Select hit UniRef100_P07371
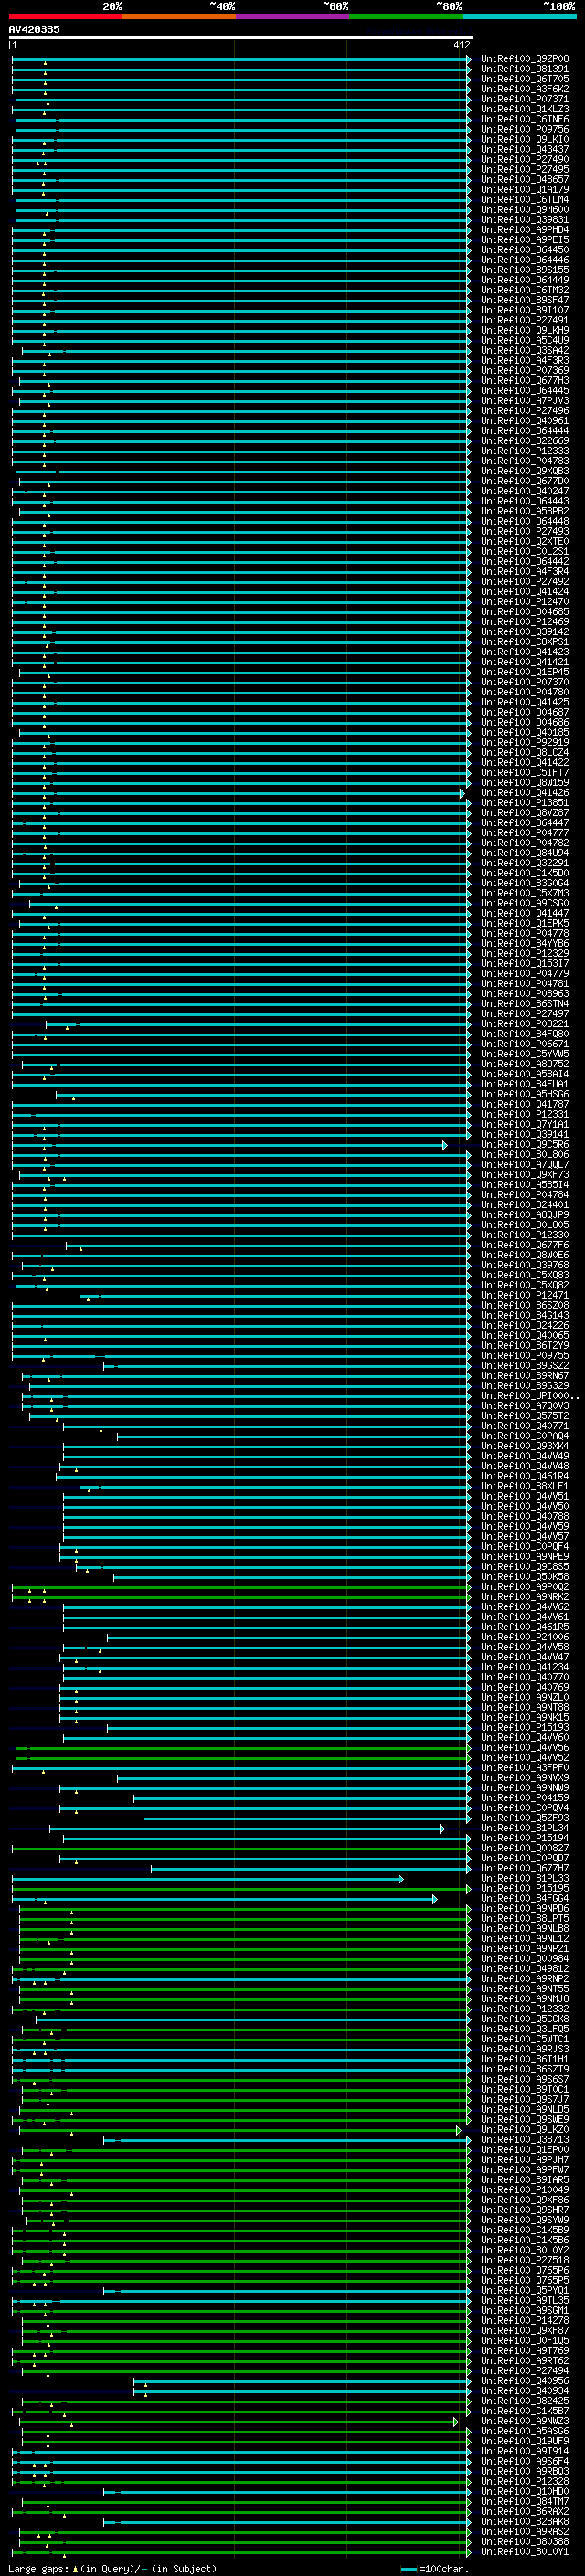585x2576 pixels. (525, 99)
